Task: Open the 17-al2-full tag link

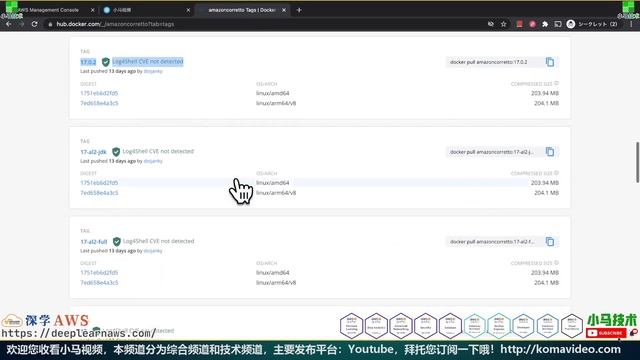Action: (x=94, y=242)
